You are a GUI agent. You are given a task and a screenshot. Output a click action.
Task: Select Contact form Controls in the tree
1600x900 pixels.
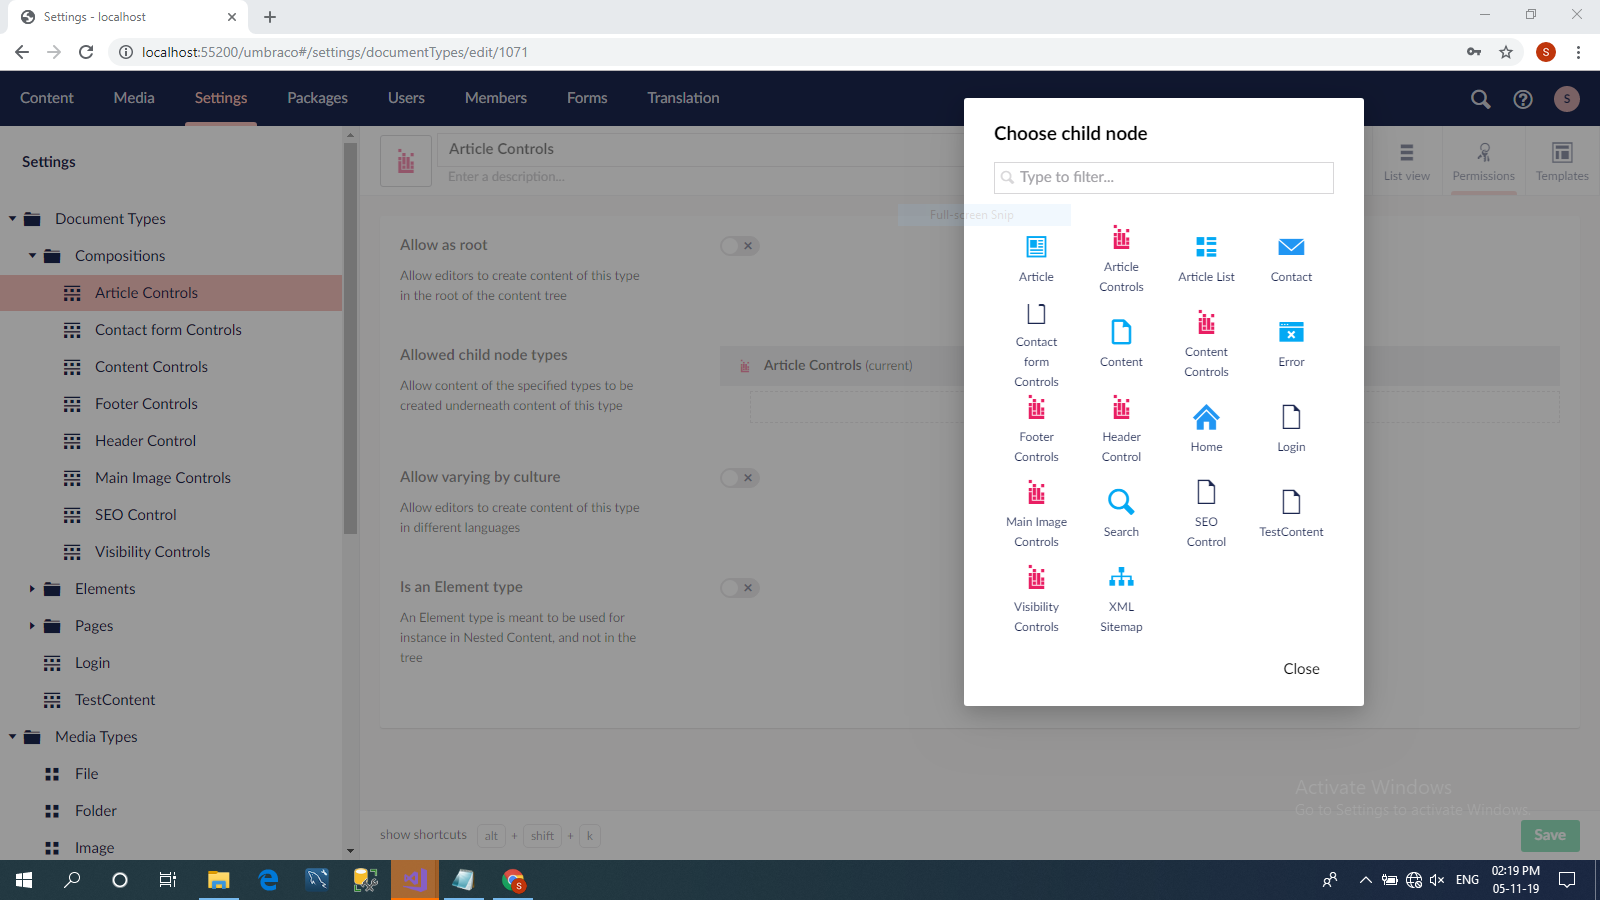(168, 330)
